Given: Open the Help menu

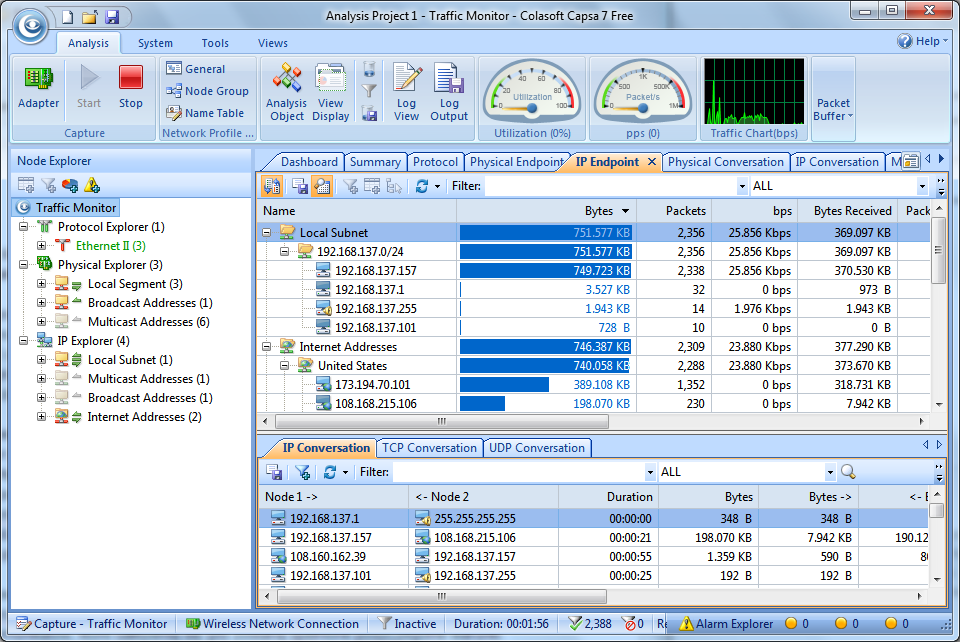Looking at the screenshot, I should (922, 41).
